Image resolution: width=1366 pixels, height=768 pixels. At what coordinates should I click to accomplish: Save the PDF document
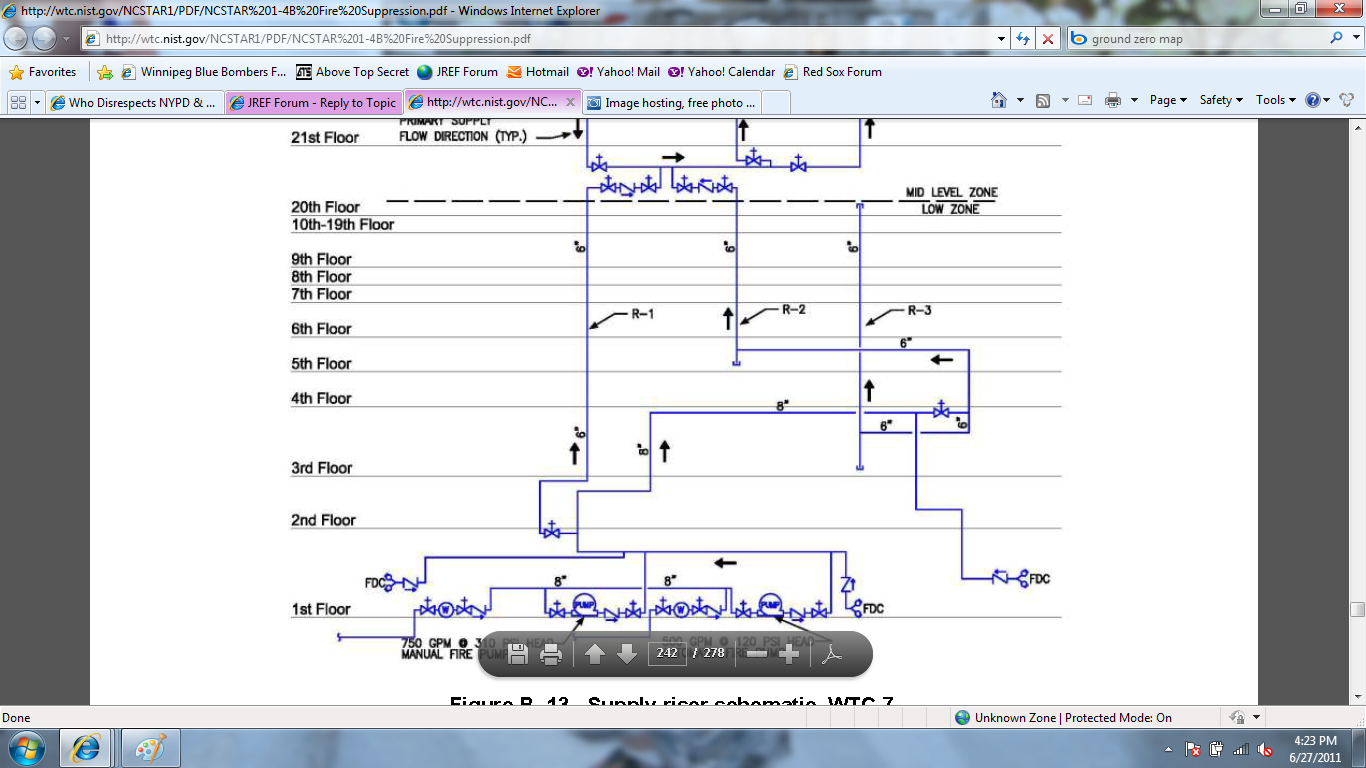coord(516,654)
